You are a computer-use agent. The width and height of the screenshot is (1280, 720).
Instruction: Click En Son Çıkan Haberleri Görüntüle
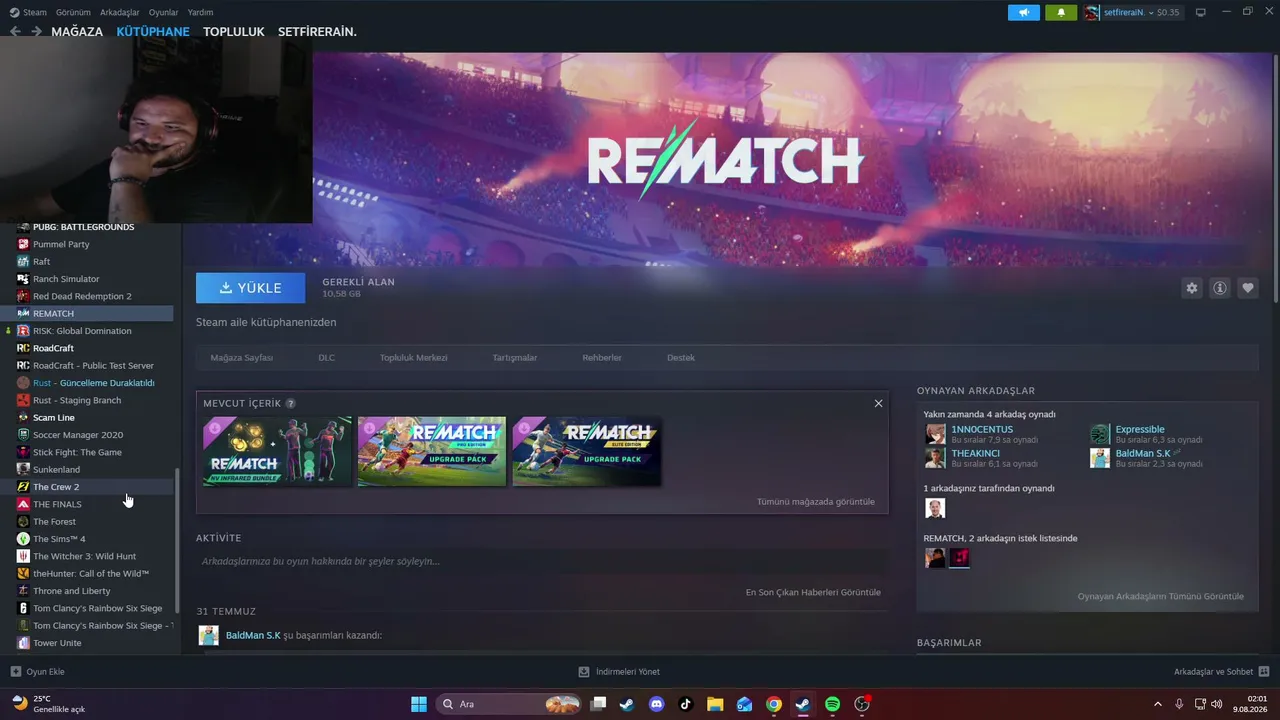tap(813, 592)
